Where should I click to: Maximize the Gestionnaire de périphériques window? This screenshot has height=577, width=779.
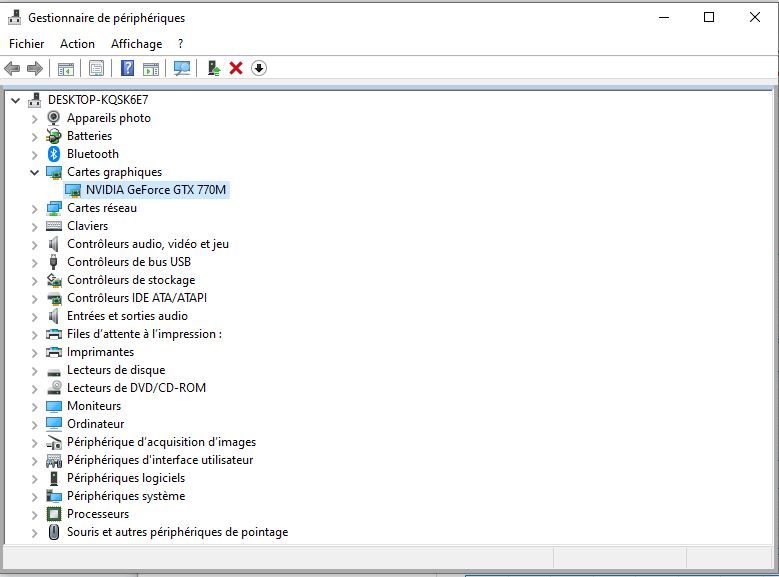pos(709,17)
